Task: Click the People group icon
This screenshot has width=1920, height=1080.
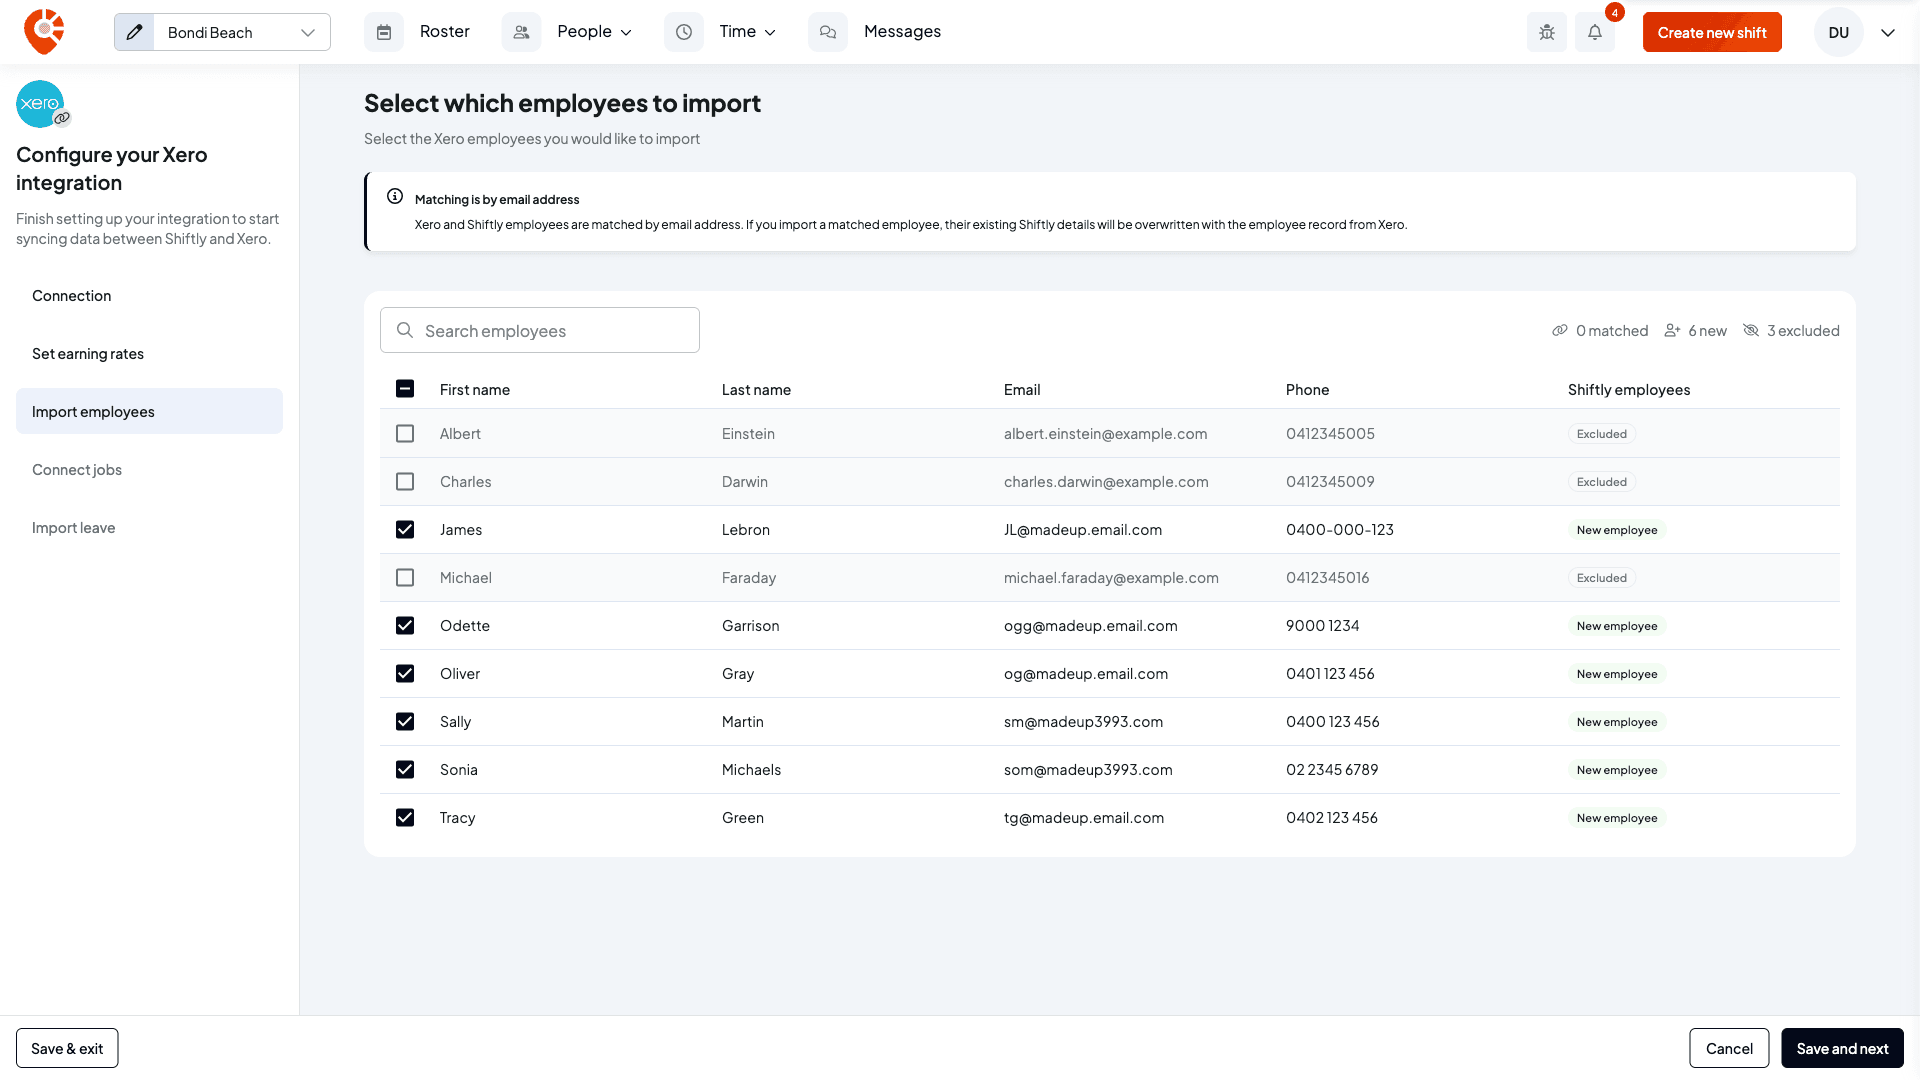Action: pos(521,32)
